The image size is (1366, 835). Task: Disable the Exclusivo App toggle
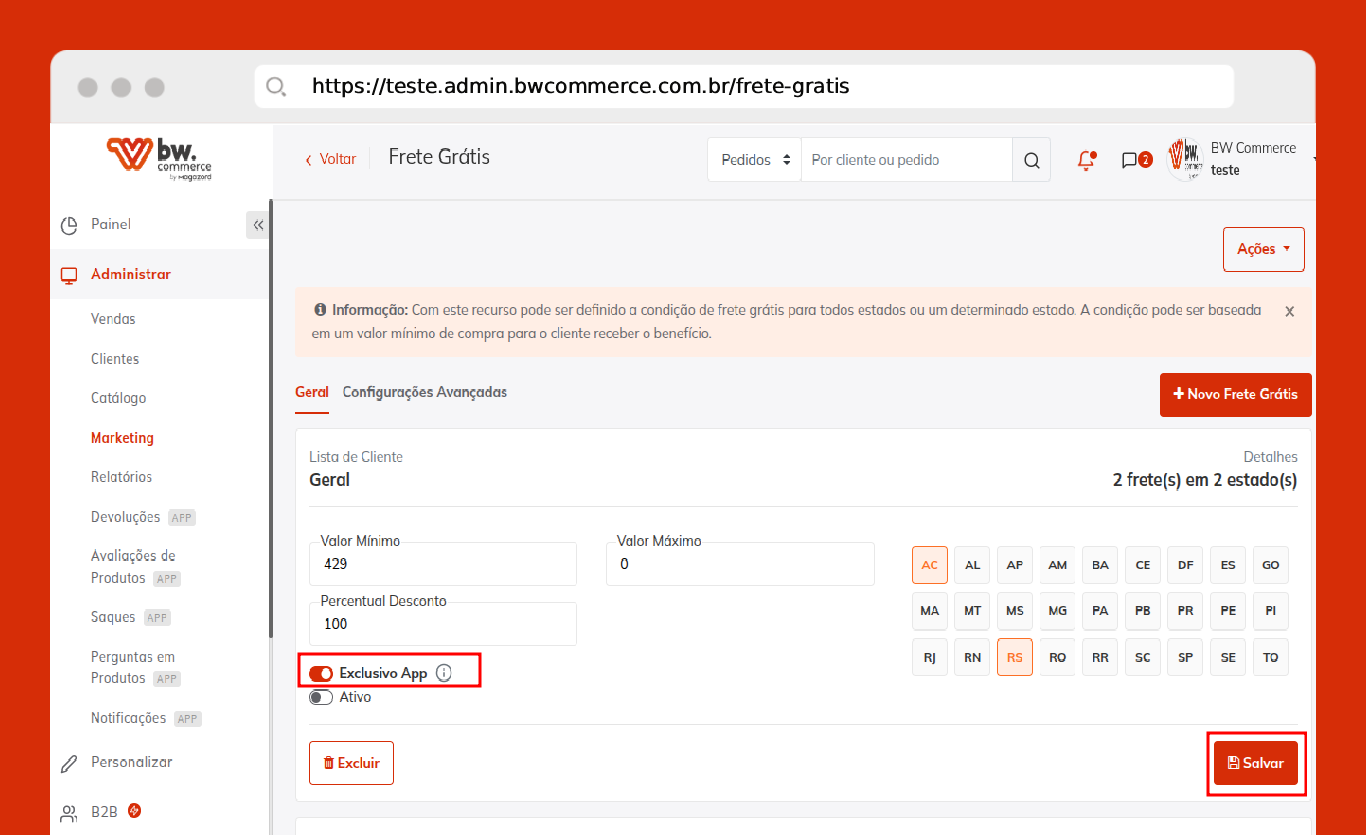pos(321,673)
